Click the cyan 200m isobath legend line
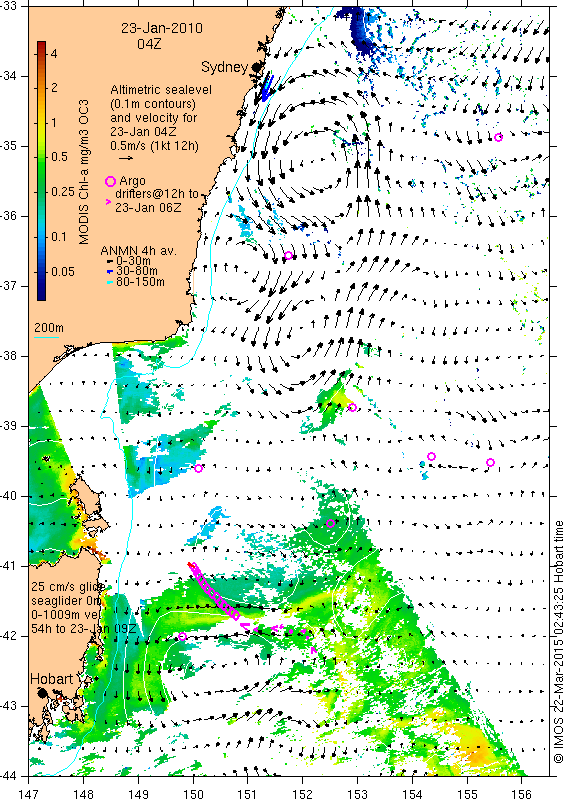Screen dimensions: 570x800 (x=46, y=336)
